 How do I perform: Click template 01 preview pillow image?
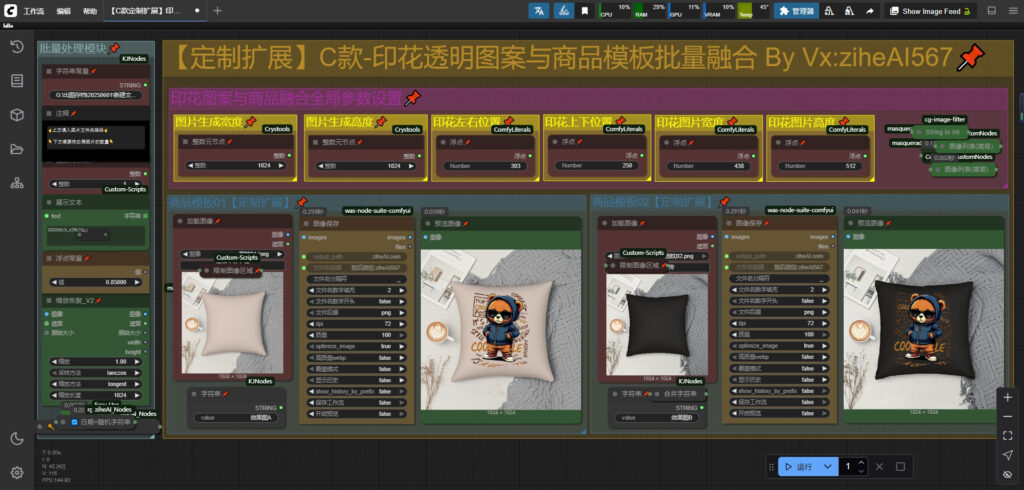point(502,329)
